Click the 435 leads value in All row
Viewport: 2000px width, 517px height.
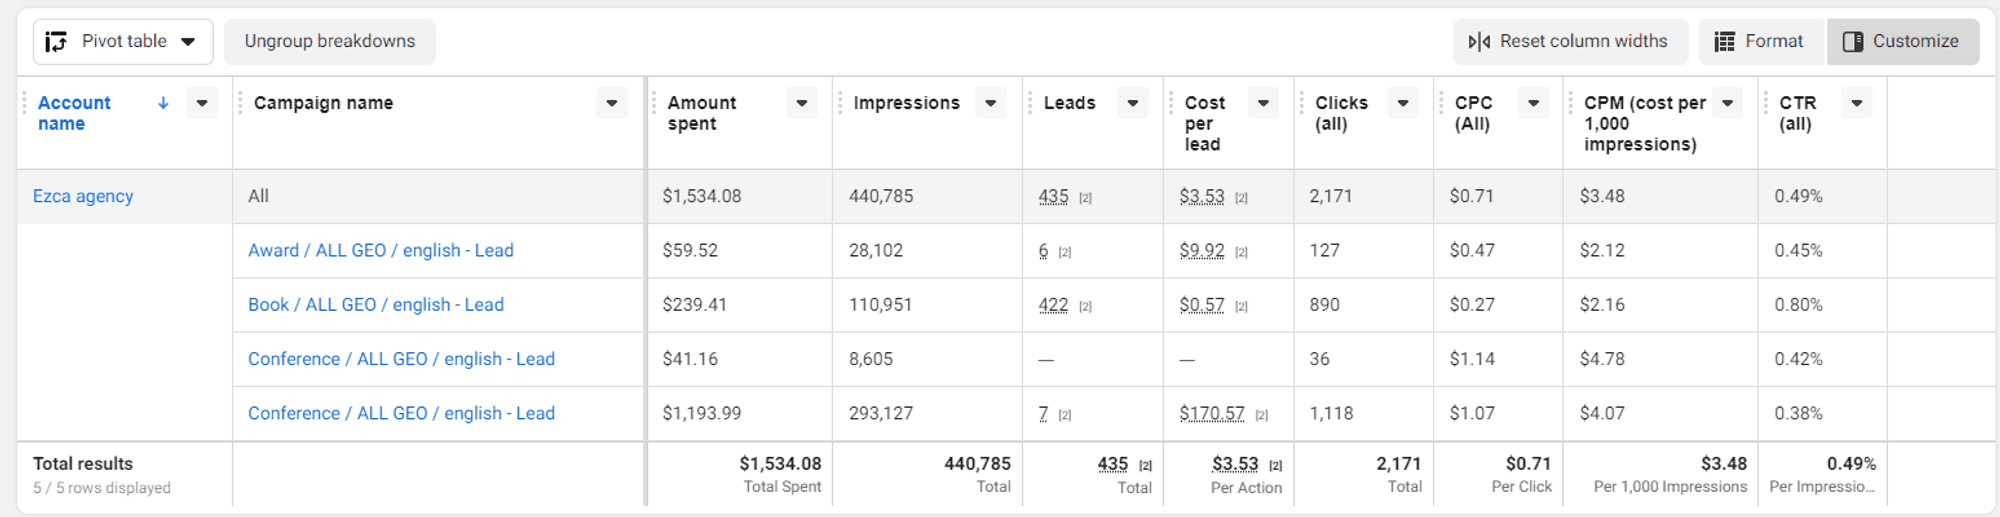pos(1053,196)
